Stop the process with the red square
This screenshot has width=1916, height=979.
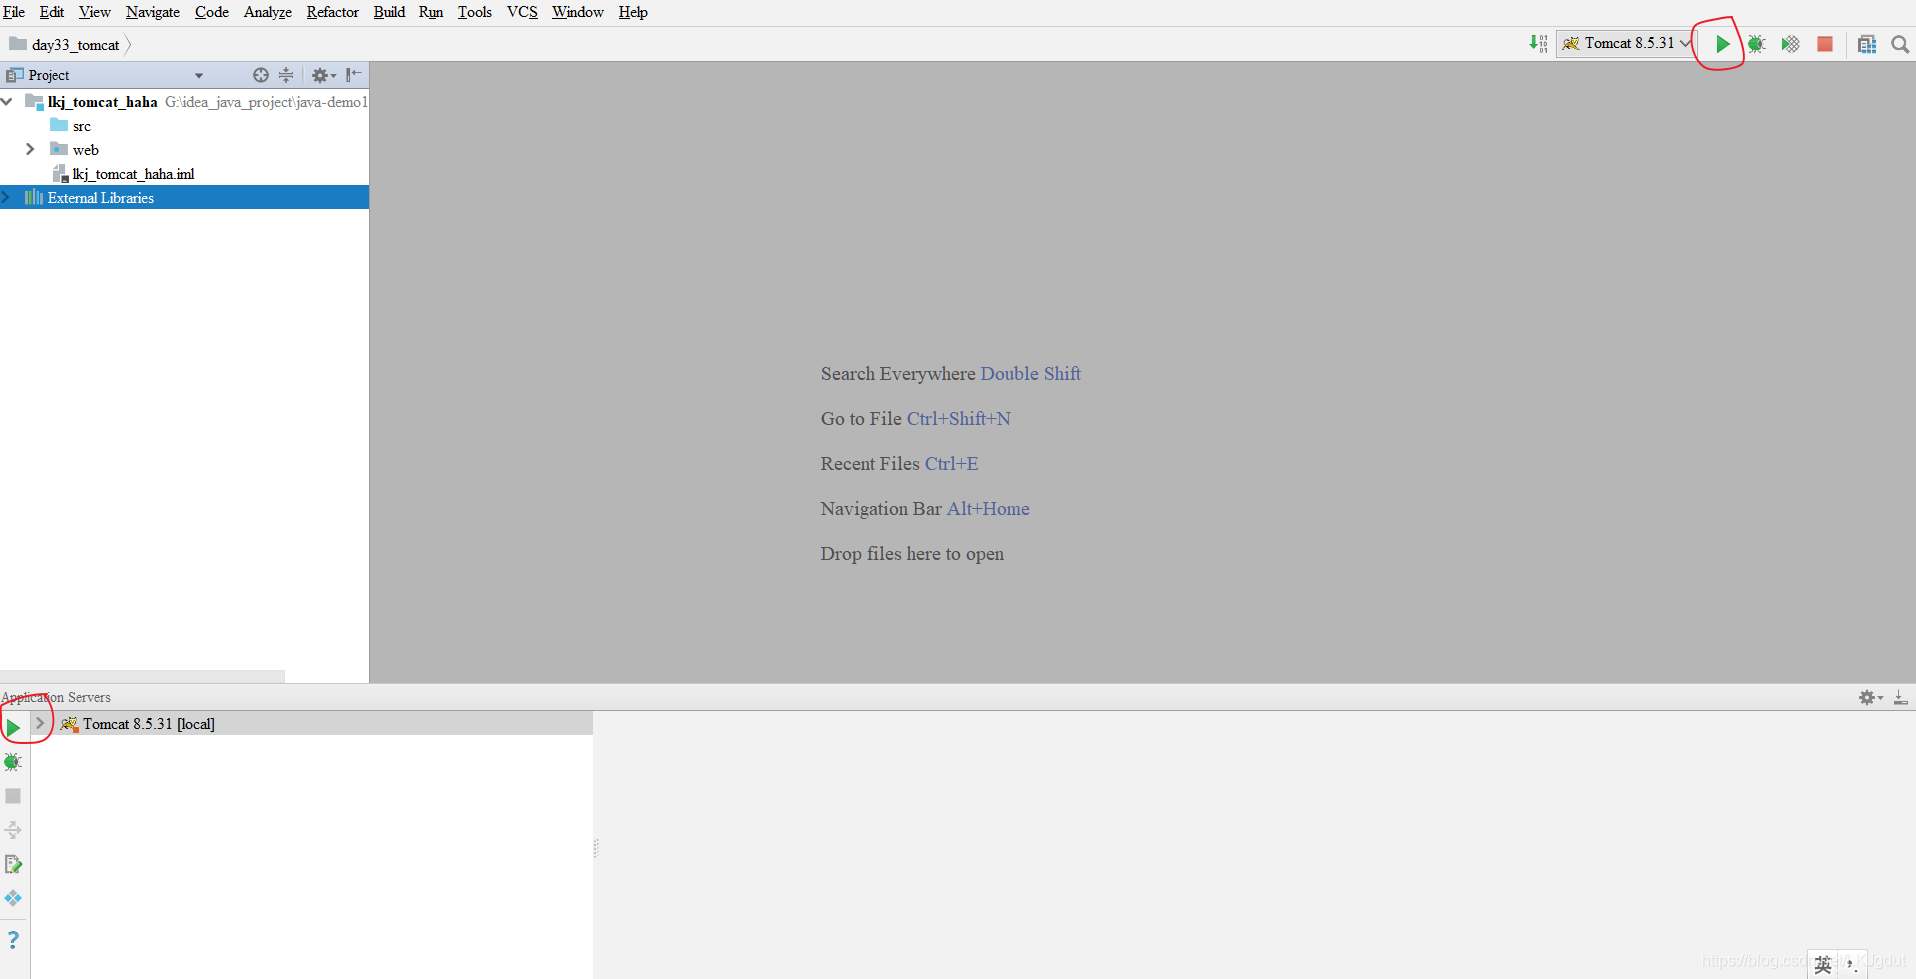coord(1825,44)
